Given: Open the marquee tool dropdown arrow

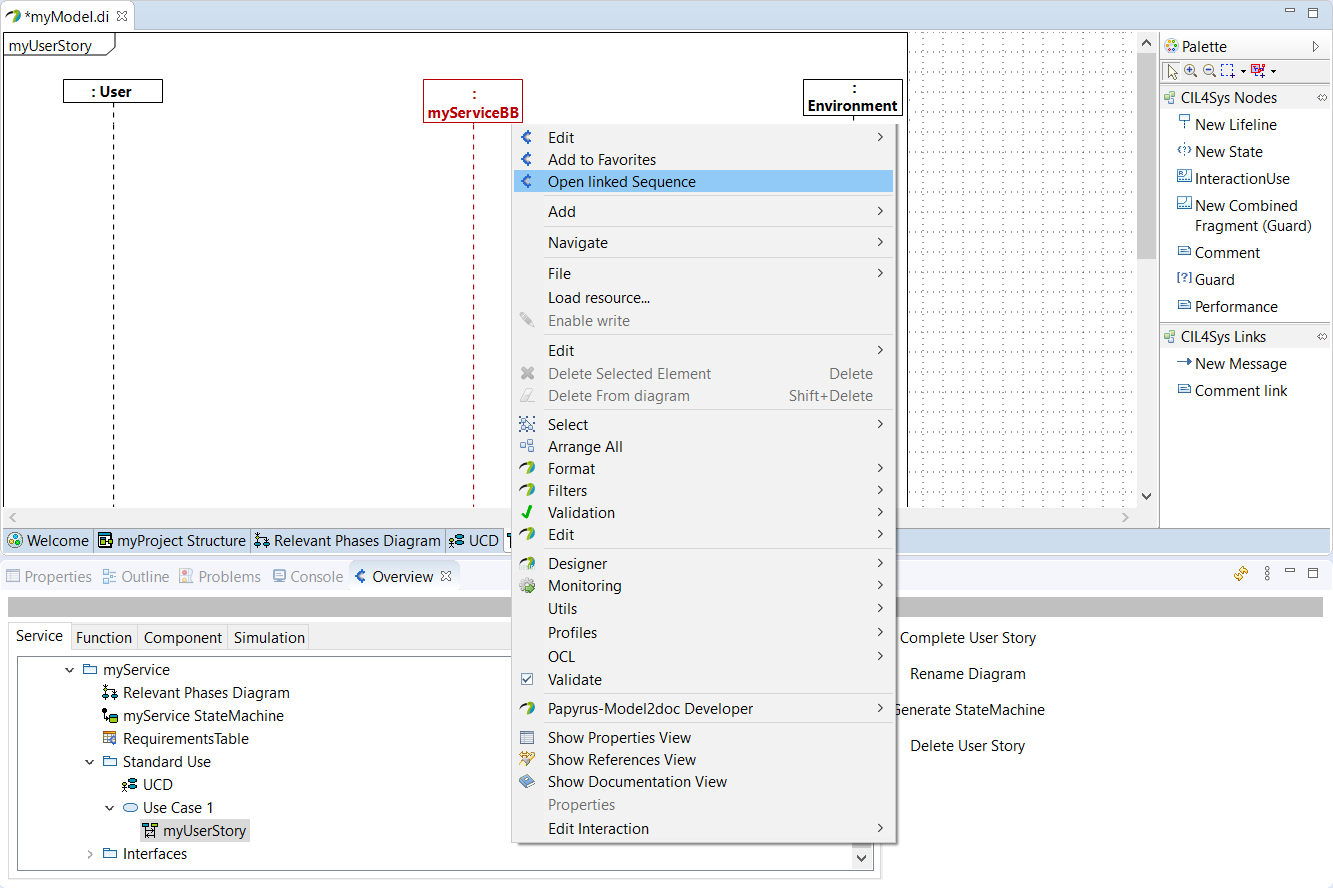Looking at the screenshot, I should coord(1242,71).
